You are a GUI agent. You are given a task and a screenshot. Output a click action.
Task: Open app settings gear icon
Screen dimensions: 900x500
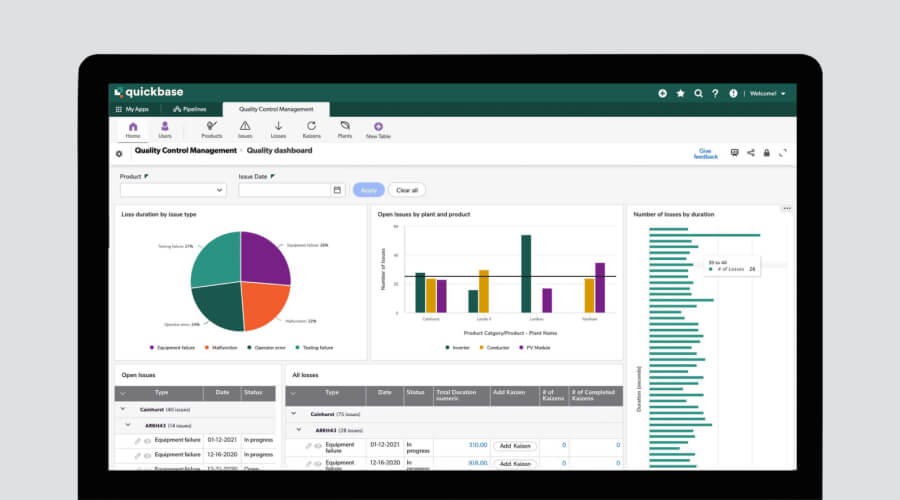(x=119, y=154)
